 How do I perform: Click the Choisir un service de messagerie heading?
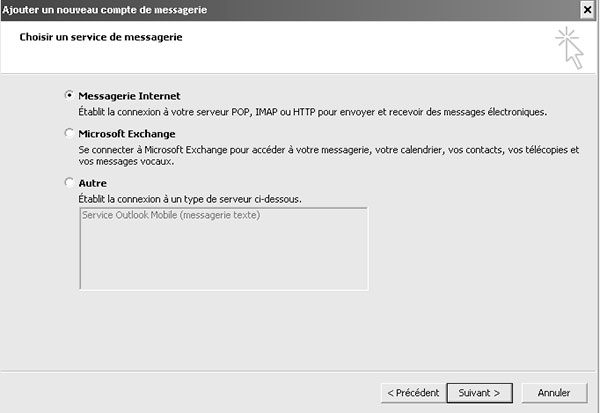pyautogui.click(x=101, y=37)
